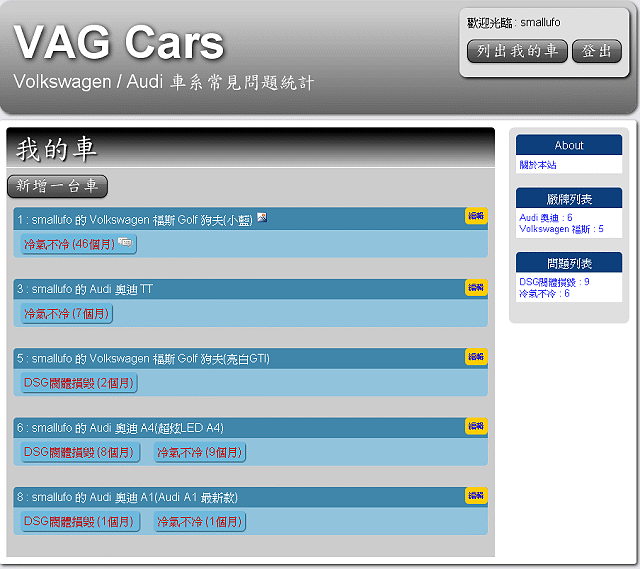
Task: Edit car 6 Audi A4 超炫LED
Action: point(476,426)
